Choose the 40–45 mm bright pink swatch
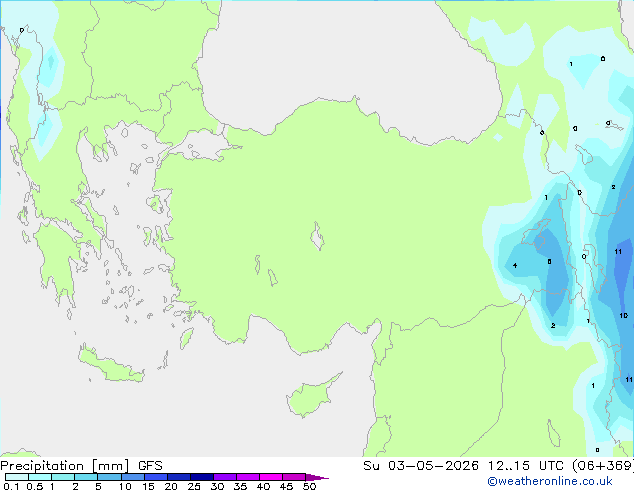The image size is (634, 490). coord(271,477)
